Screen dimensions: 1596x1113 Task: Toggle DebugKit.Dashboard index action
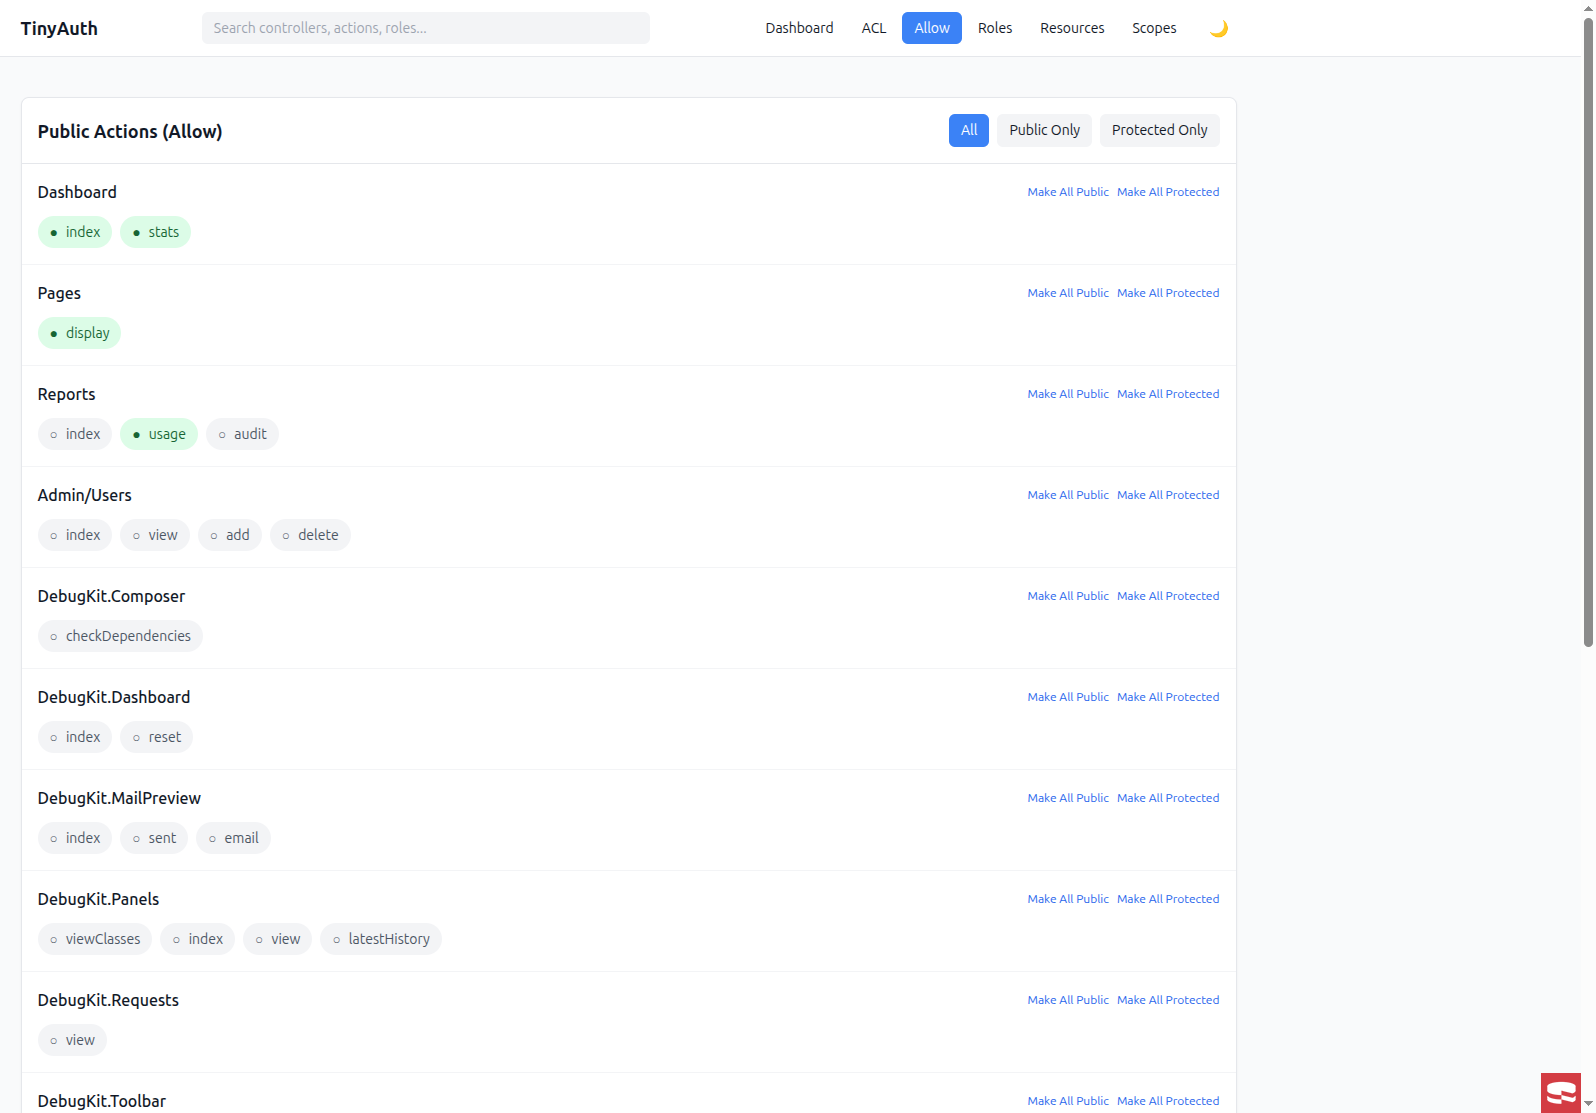coord(75,737)
